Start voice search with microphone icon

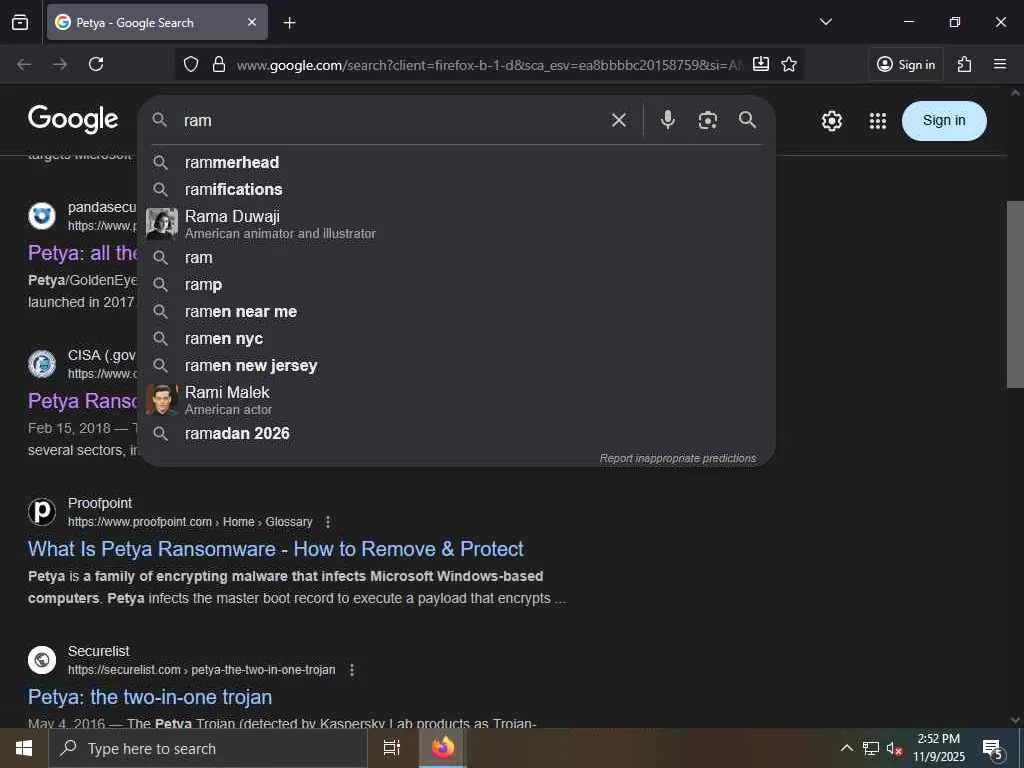[x=667, y=120]
